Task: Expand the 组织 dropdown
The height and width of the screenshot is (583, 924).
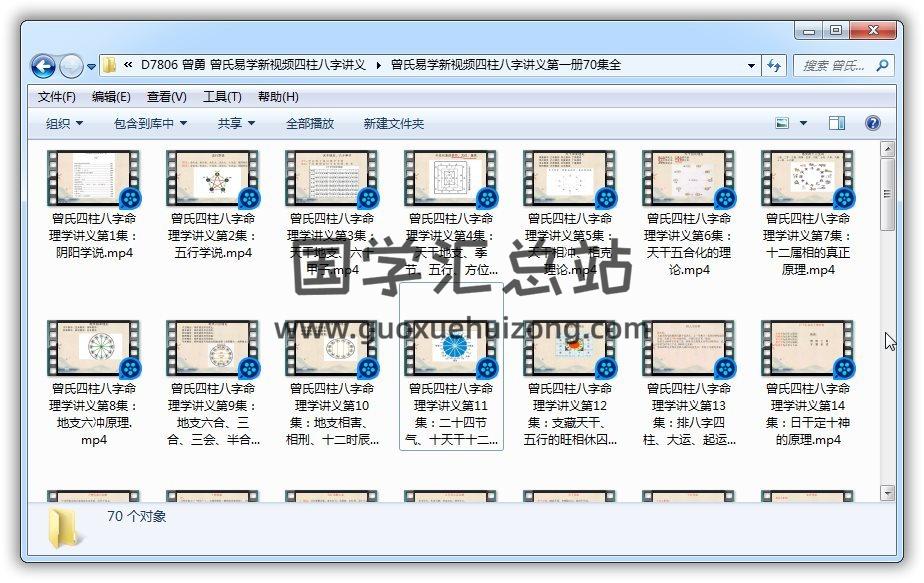Action: click(64, 123)
